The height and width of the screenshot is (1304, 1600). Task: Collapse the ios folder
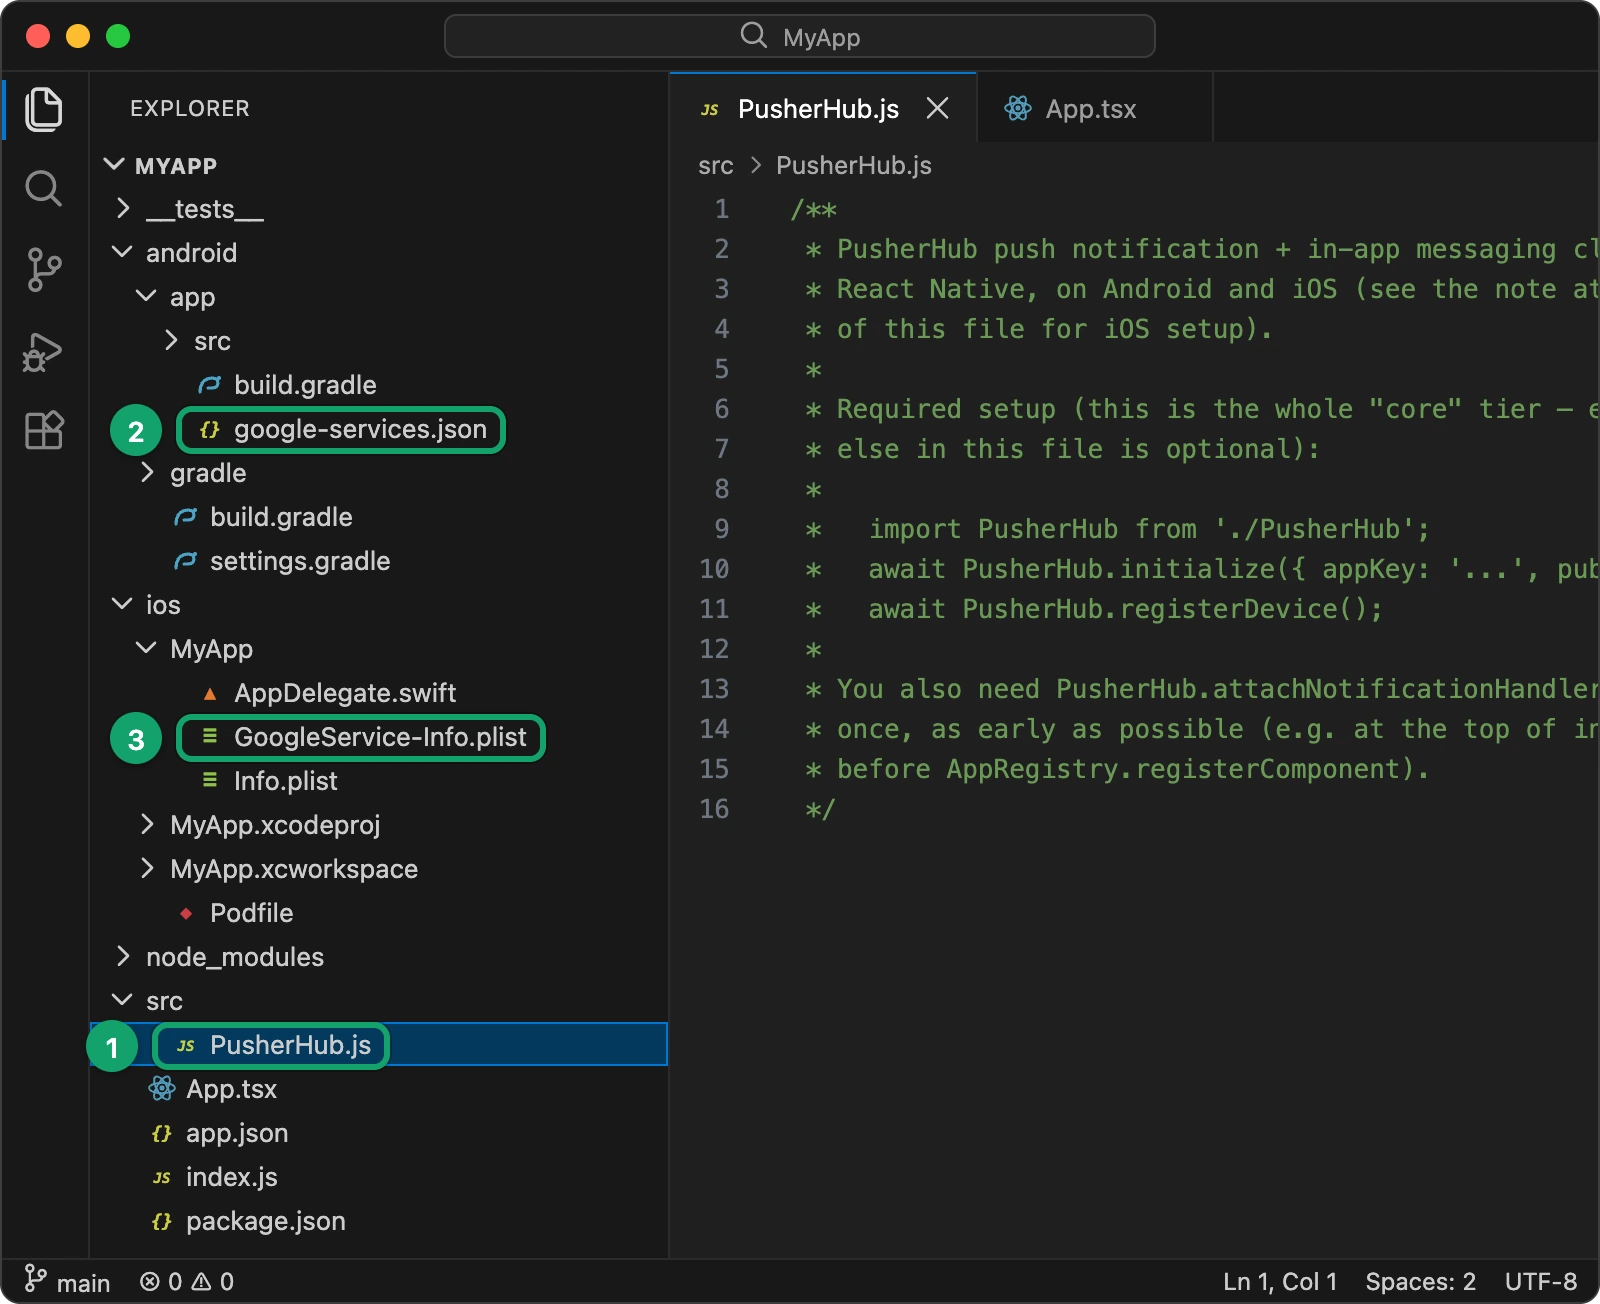[x=122, y=604]
